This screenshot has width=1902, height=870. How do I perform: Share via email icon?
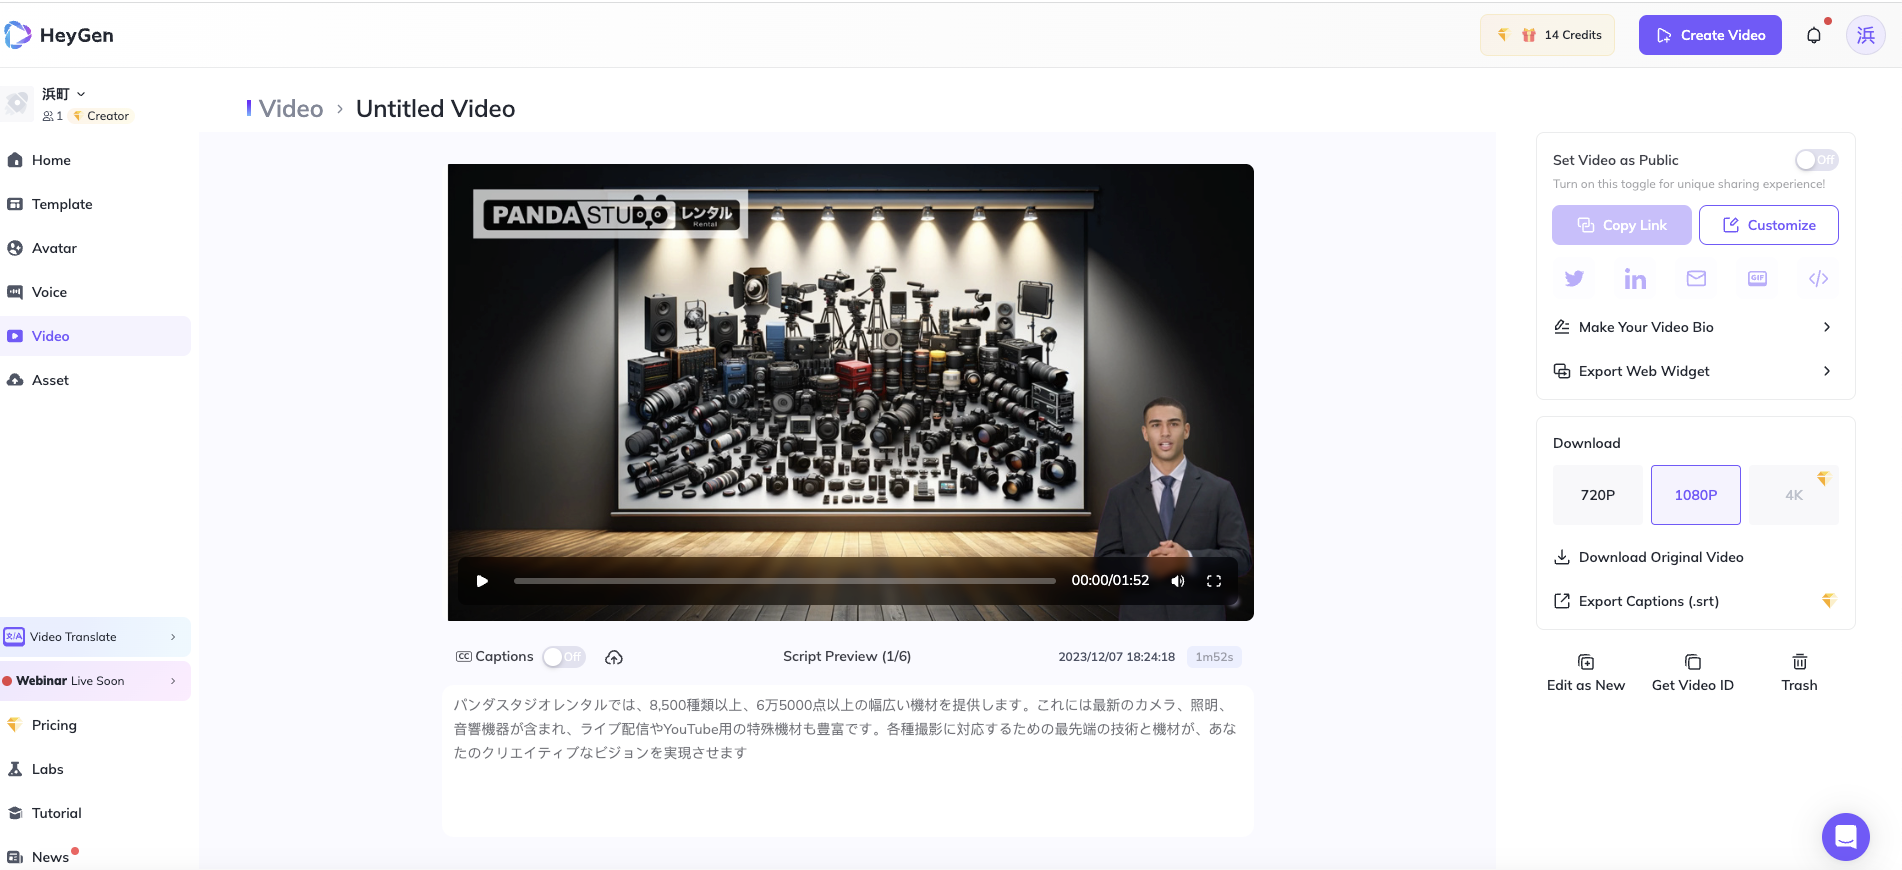1696,279
